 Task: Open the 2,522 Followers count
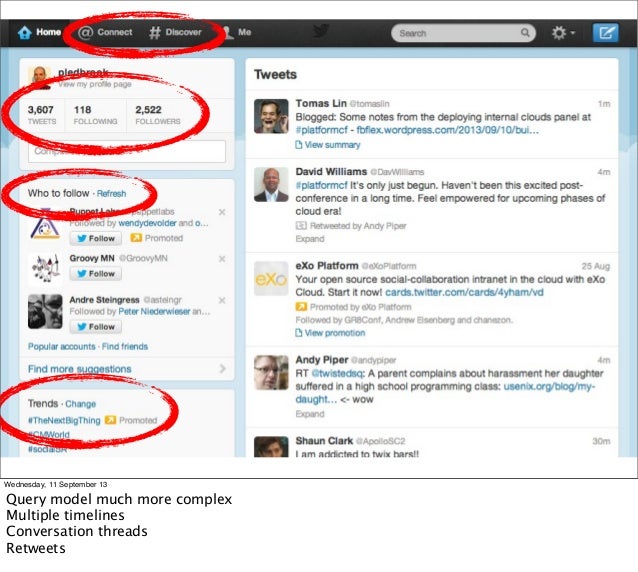point(157,115)
